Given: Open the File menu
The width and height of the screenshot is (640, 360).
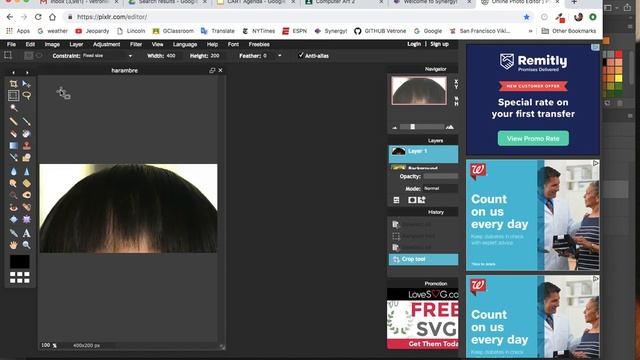Looking at the screenshot, I should [x=11, y=44].
